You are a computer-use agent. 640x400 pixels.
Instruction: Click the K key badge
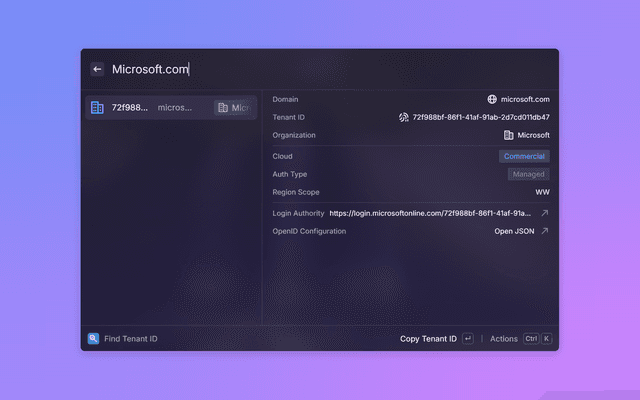[547, 338]
